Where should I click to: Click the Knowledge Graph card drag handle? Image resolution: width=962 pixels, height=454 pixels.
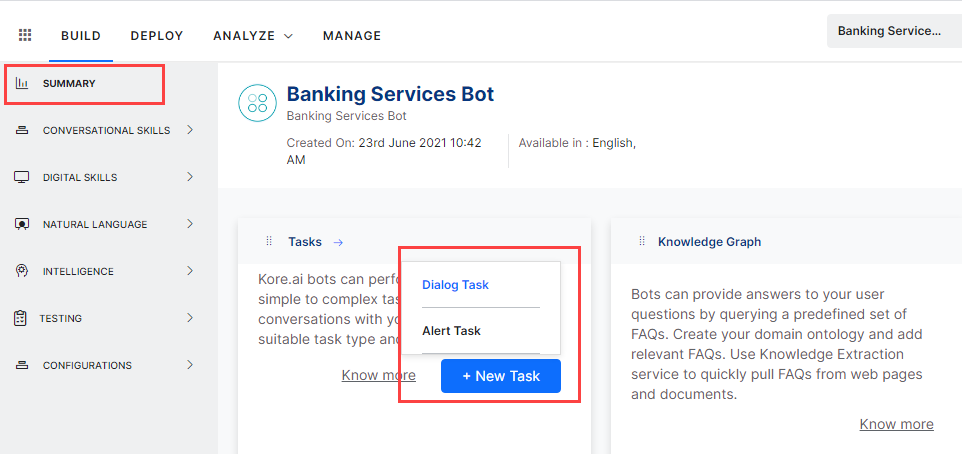642,241
